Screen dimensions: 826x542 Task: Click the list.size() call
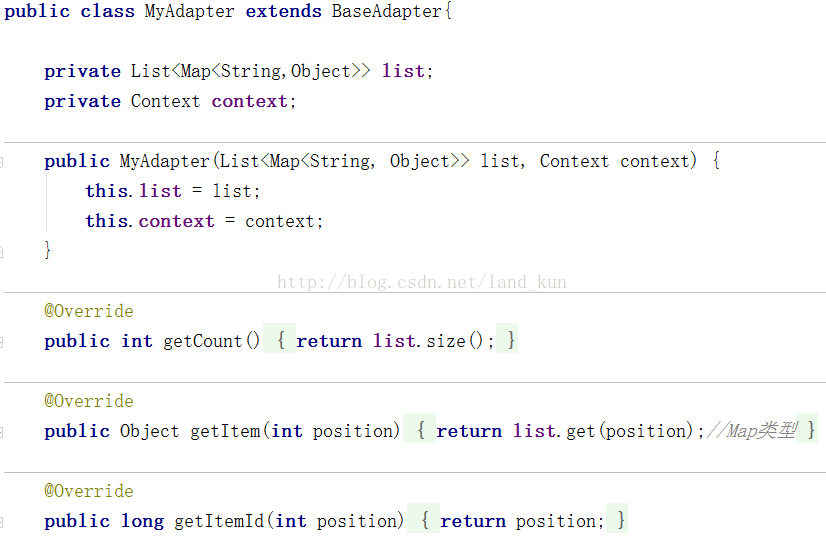point(428,341)
